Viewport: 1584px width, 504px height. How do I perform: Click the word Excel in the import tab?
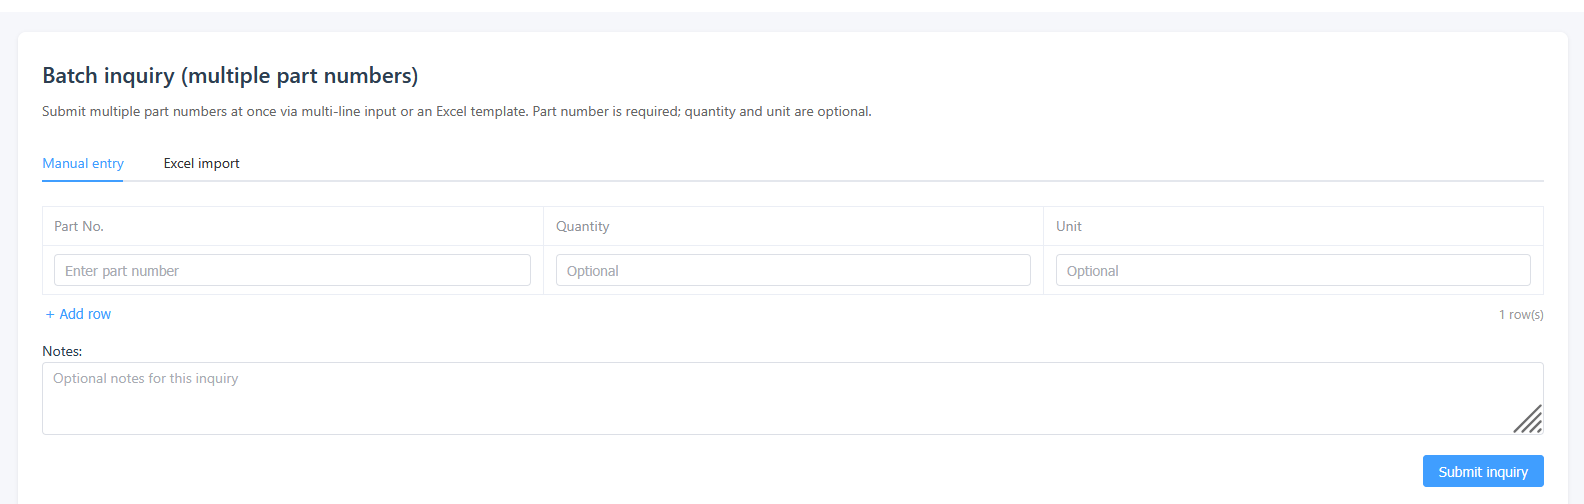tap(179, 163)
